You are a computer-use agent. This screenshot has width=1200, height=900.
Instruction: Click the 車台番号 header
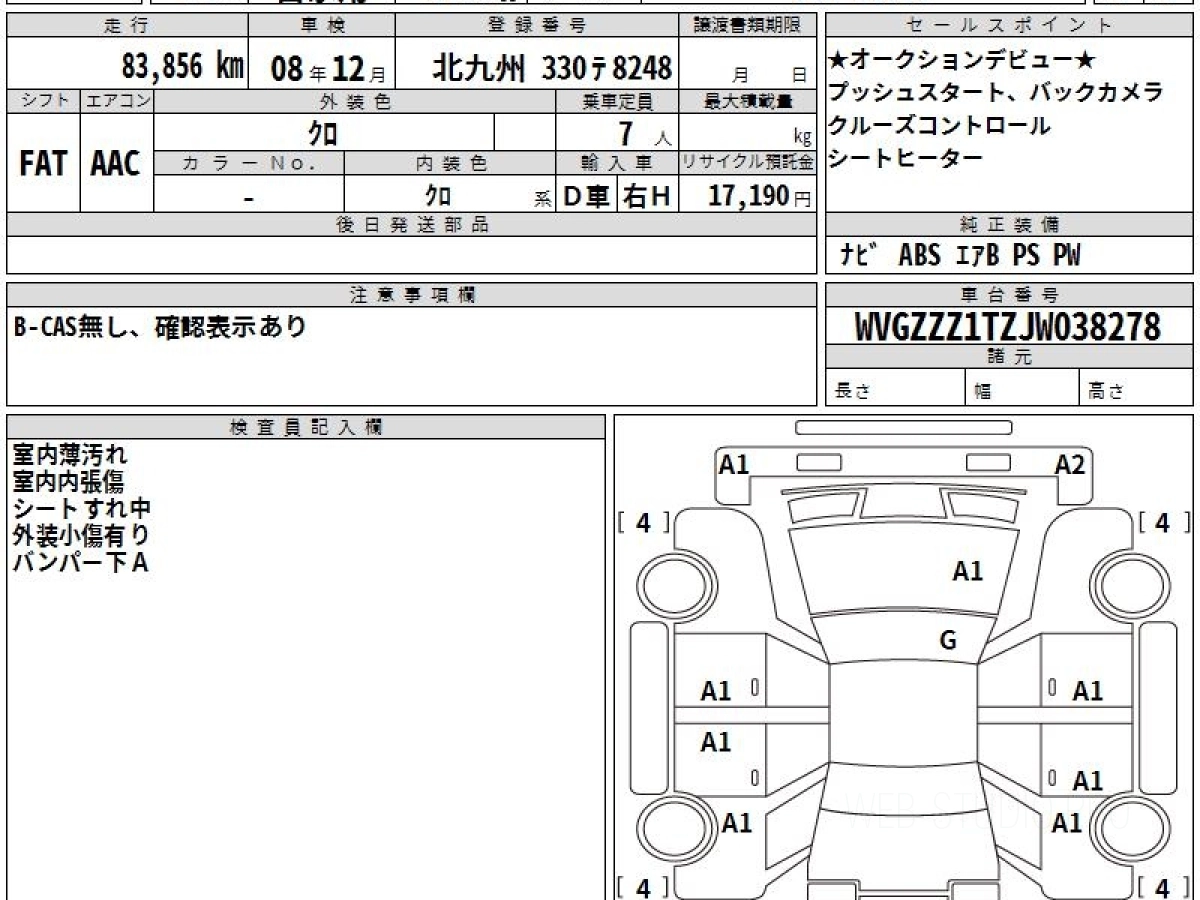pyautogui.click(x=1010, y=295)
